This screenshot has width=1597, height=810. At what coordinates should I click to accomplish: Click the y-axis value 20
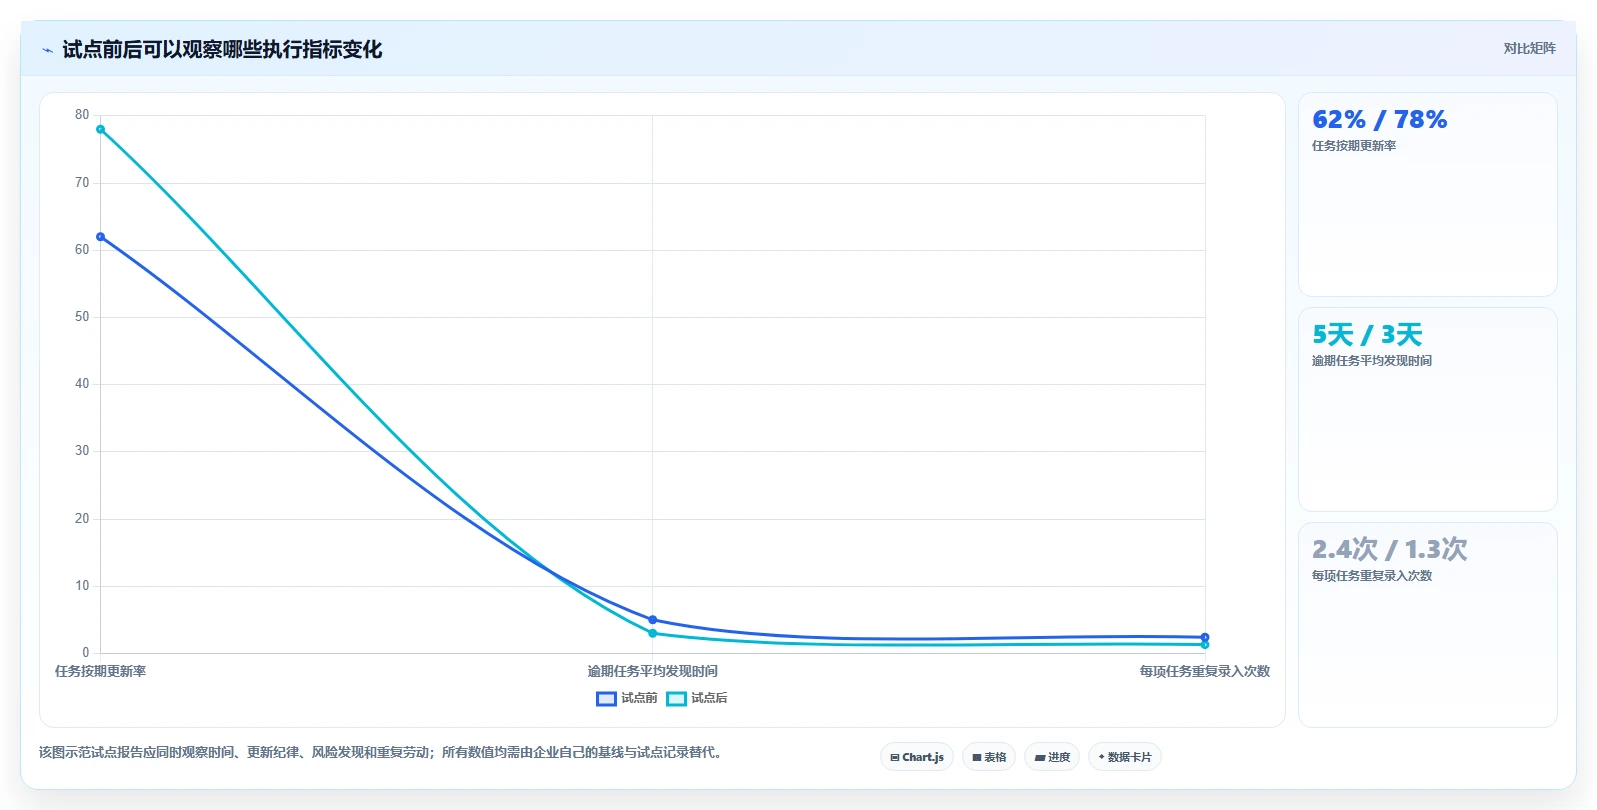[82, 519]
